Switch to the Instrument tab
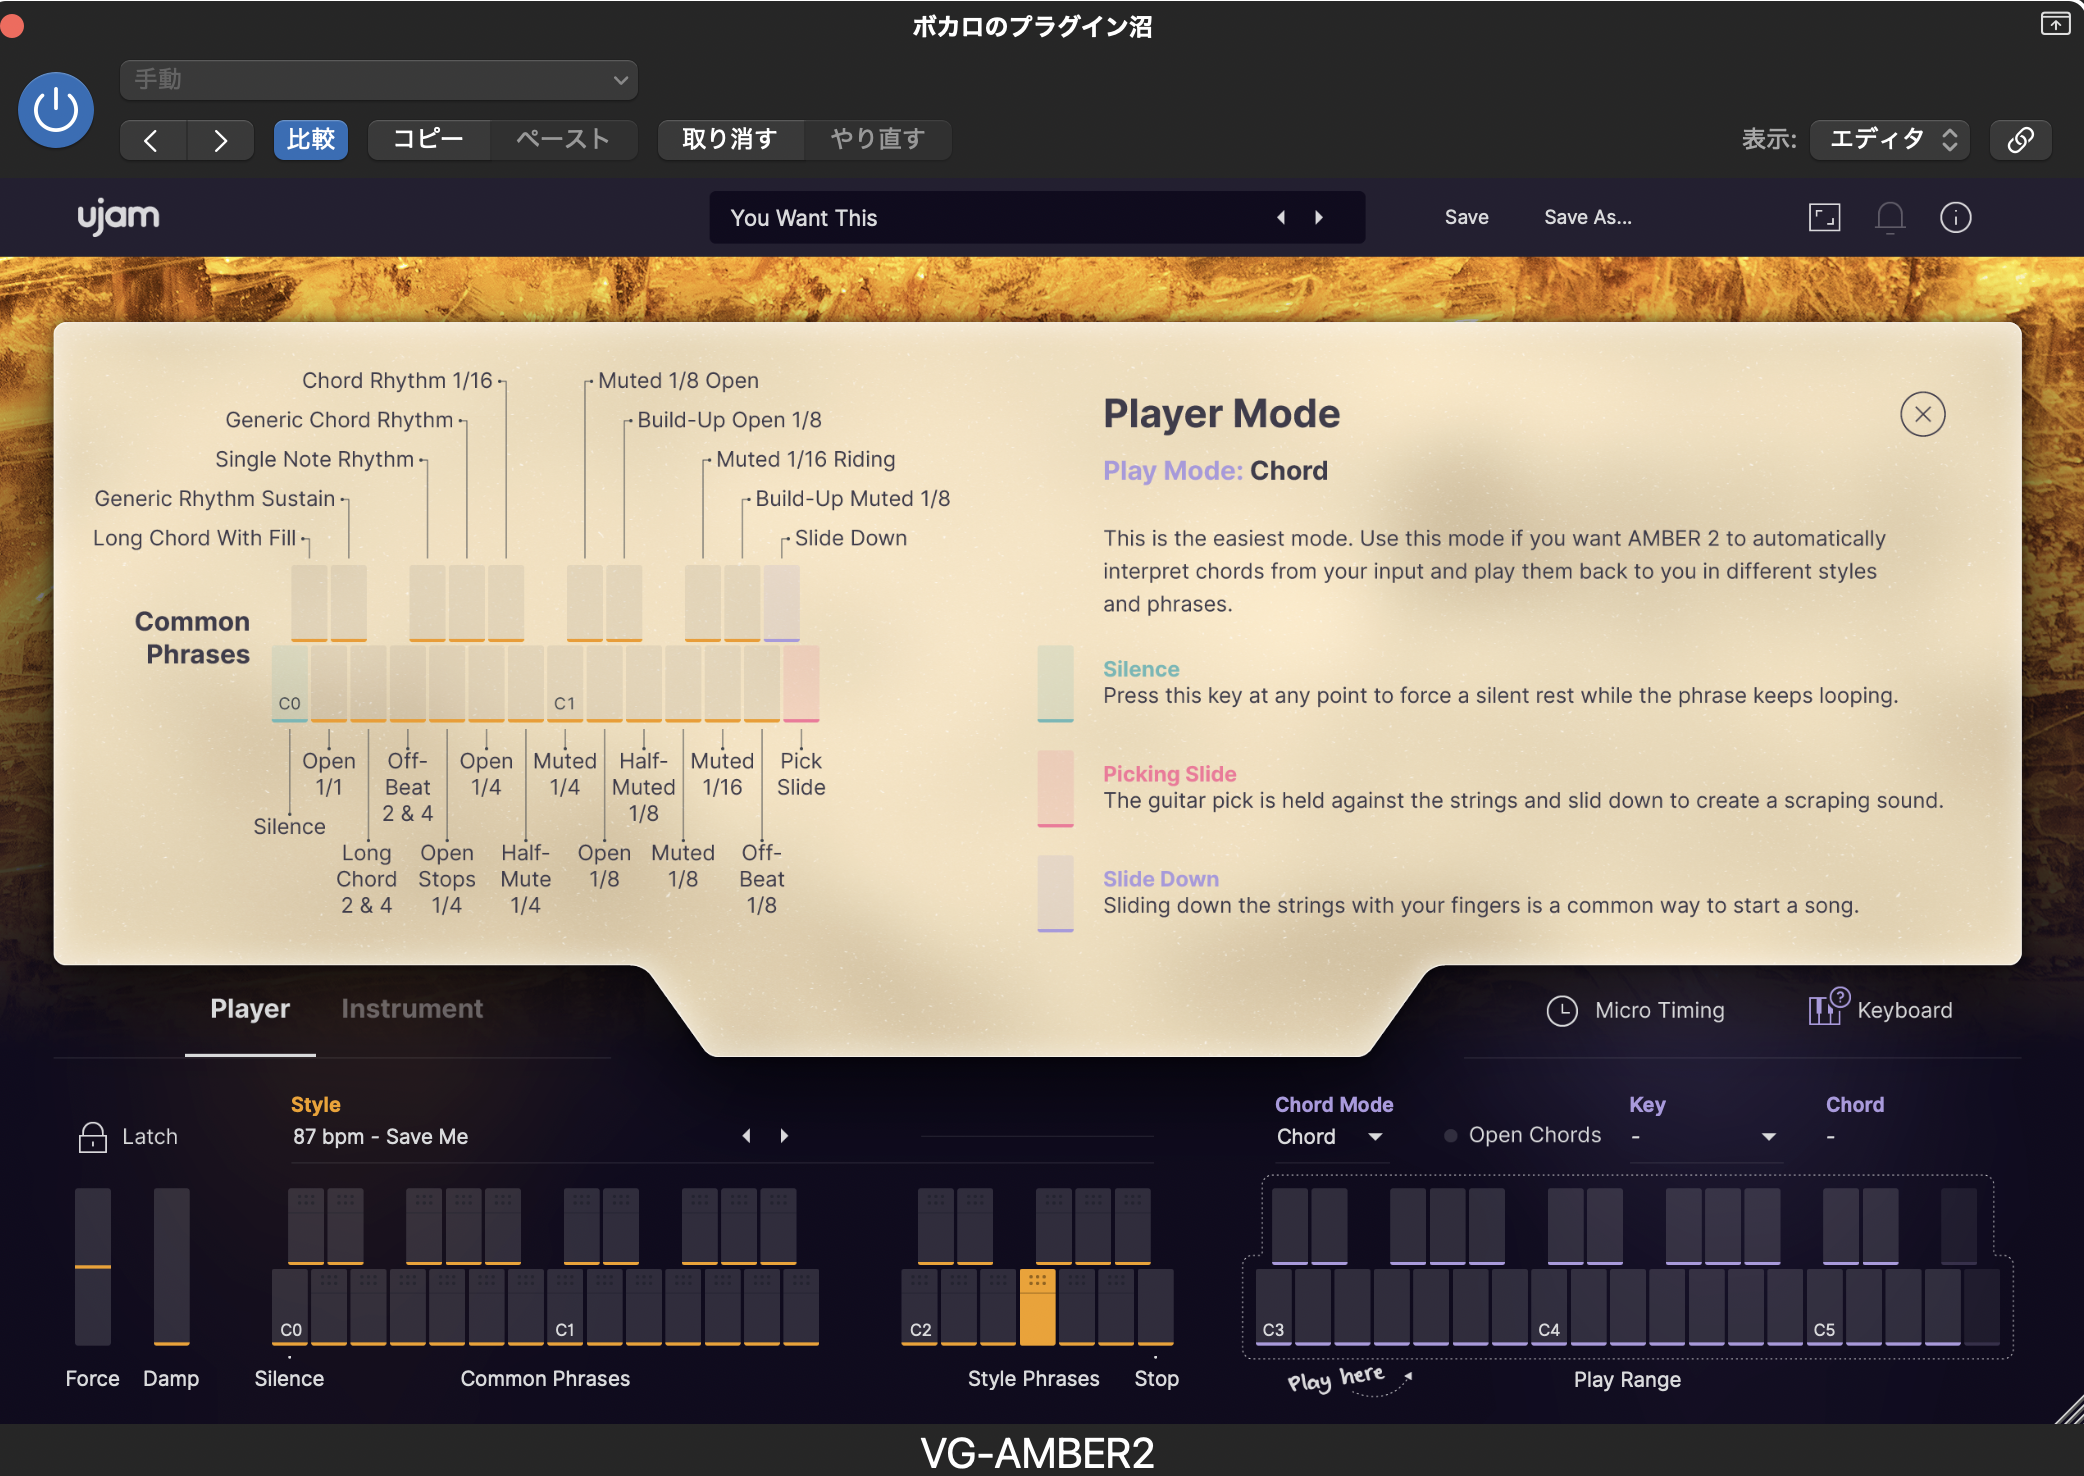Viewport: 2084px width, 1476px height. click(x=412, y=1009)
